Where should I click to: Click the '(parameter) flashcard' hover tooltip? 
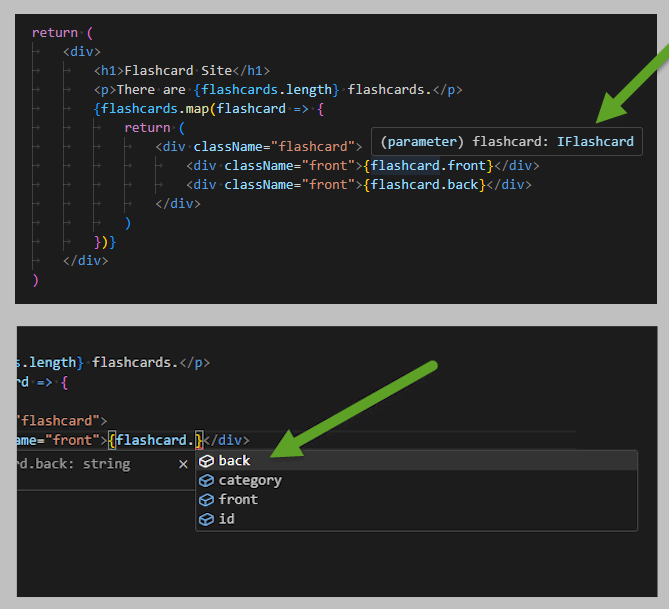coord(507,142)
